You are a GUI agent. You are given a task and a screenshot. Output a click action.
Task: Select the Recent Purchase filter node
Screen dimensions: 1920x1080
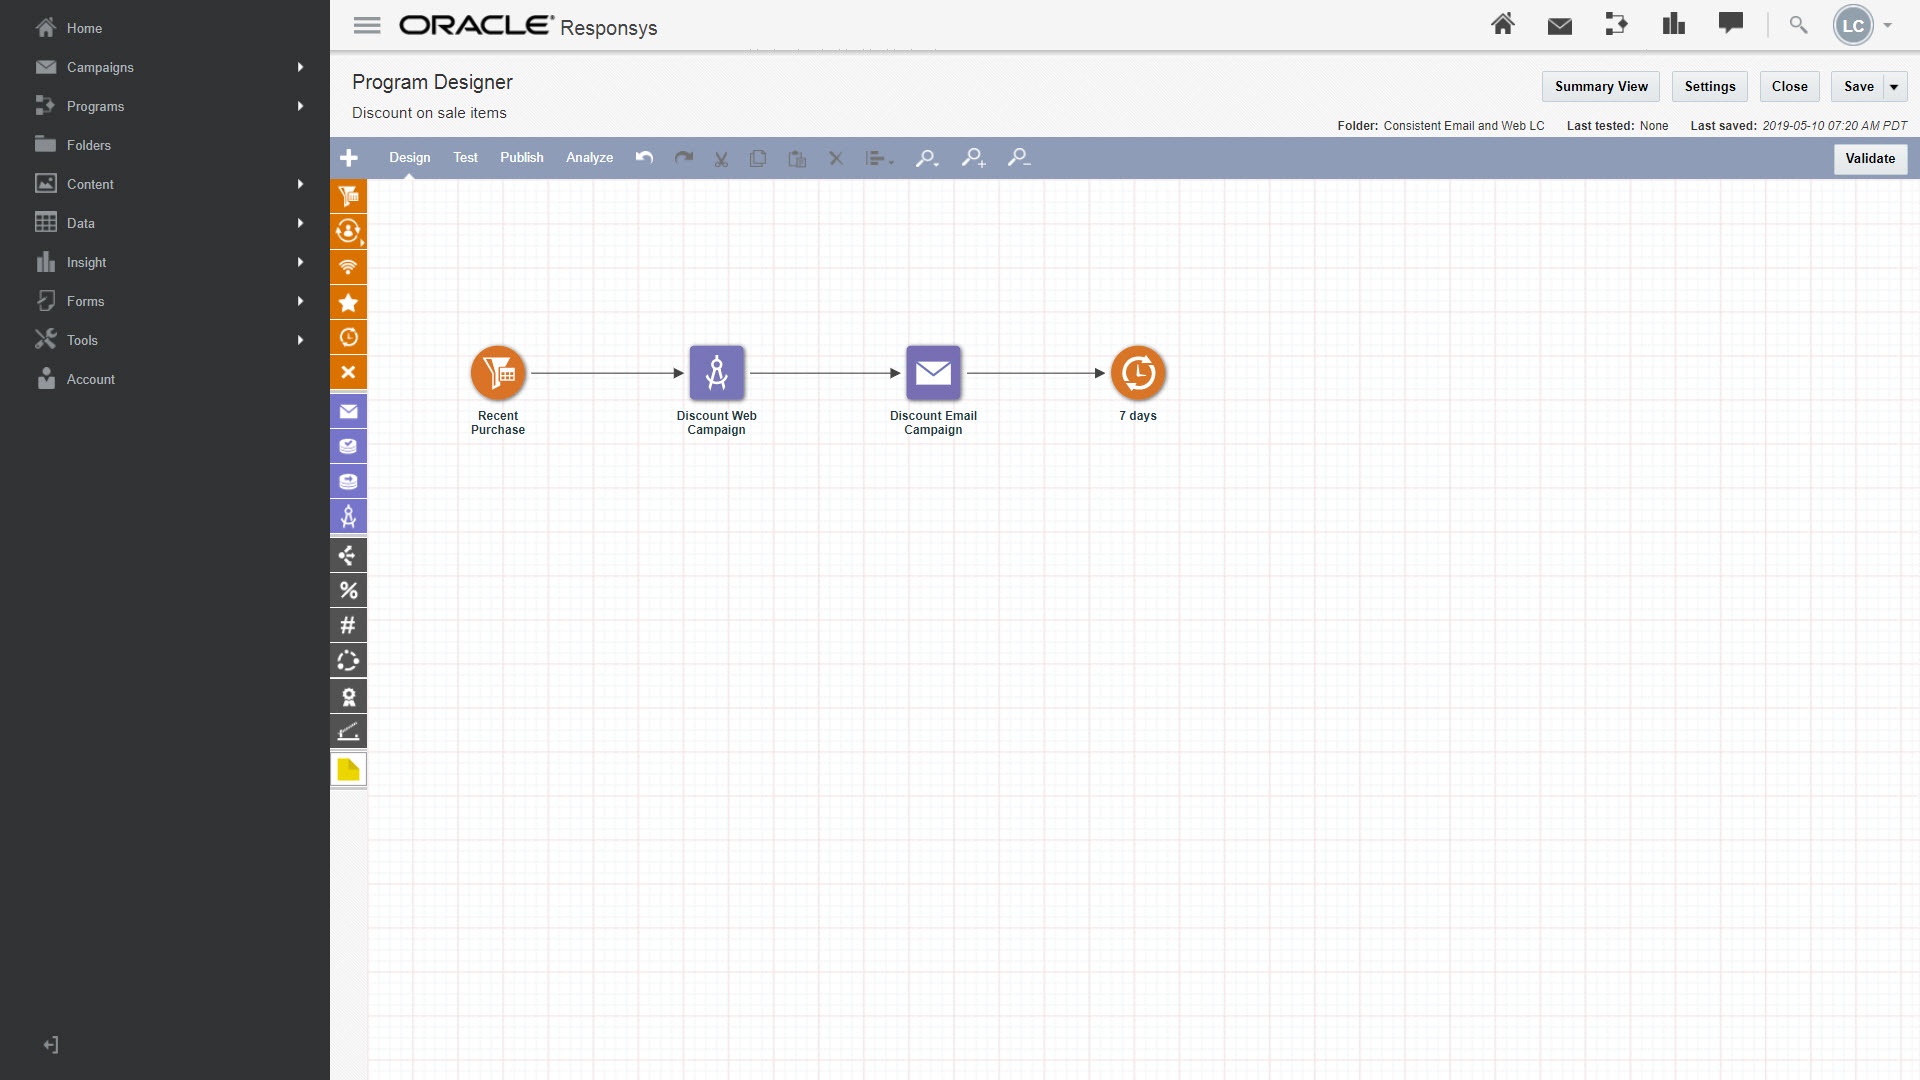pyautogui.click(x=498, y=373)
